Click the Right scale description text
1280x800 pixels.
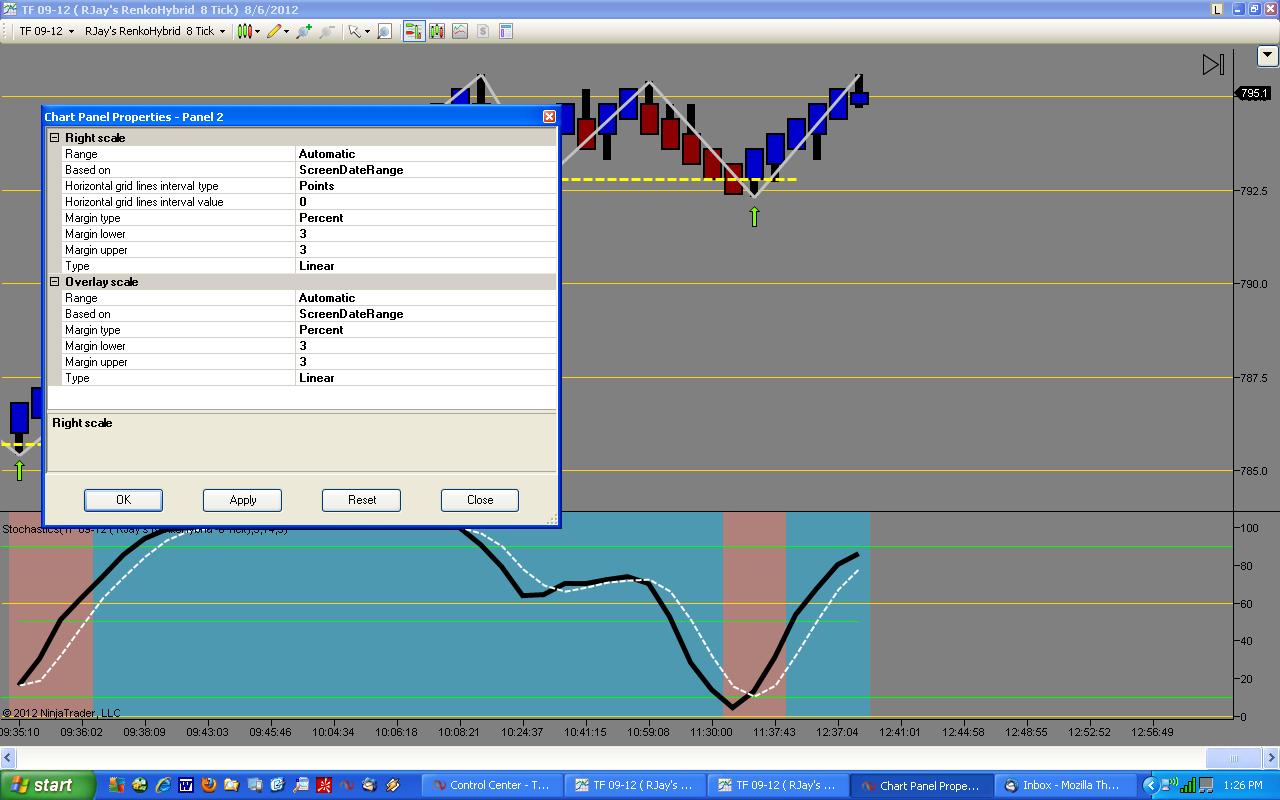pos(82,423)
